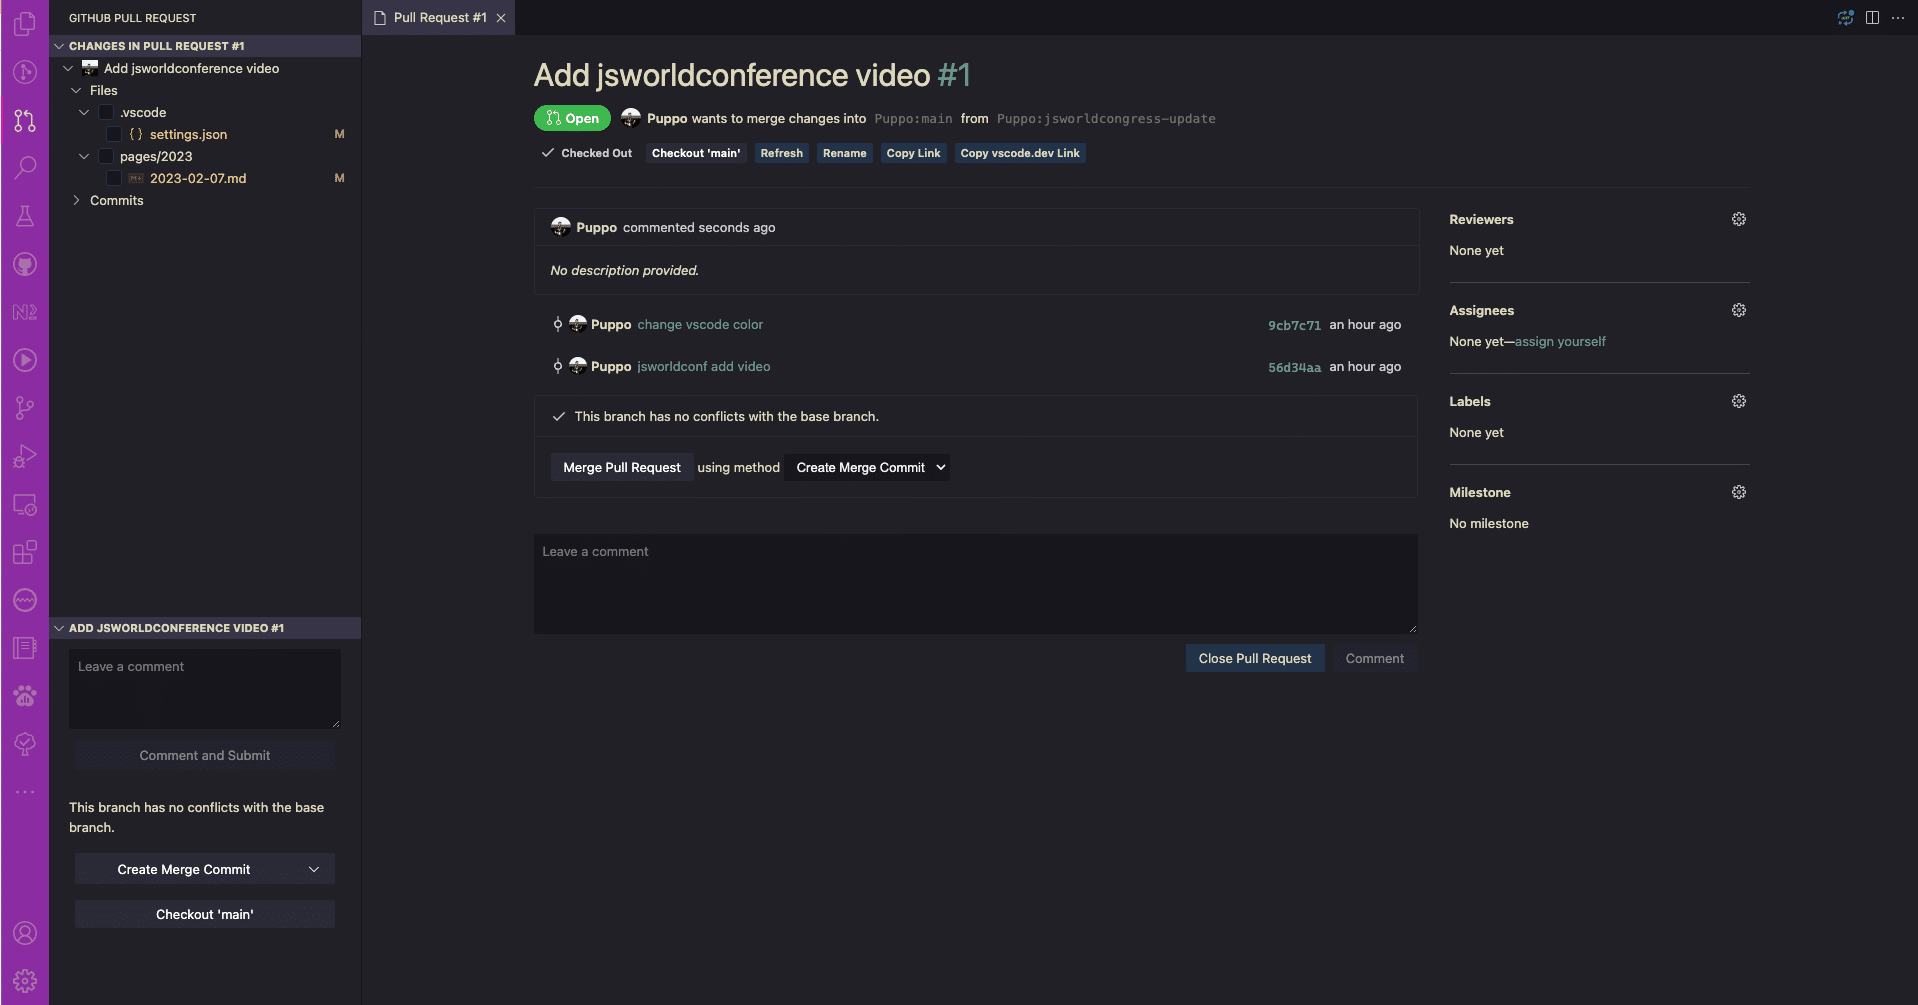Collapse the Files tree node
This screenshot has width=1918, height=1005.
pyautogui.click(x=76, y=90)
